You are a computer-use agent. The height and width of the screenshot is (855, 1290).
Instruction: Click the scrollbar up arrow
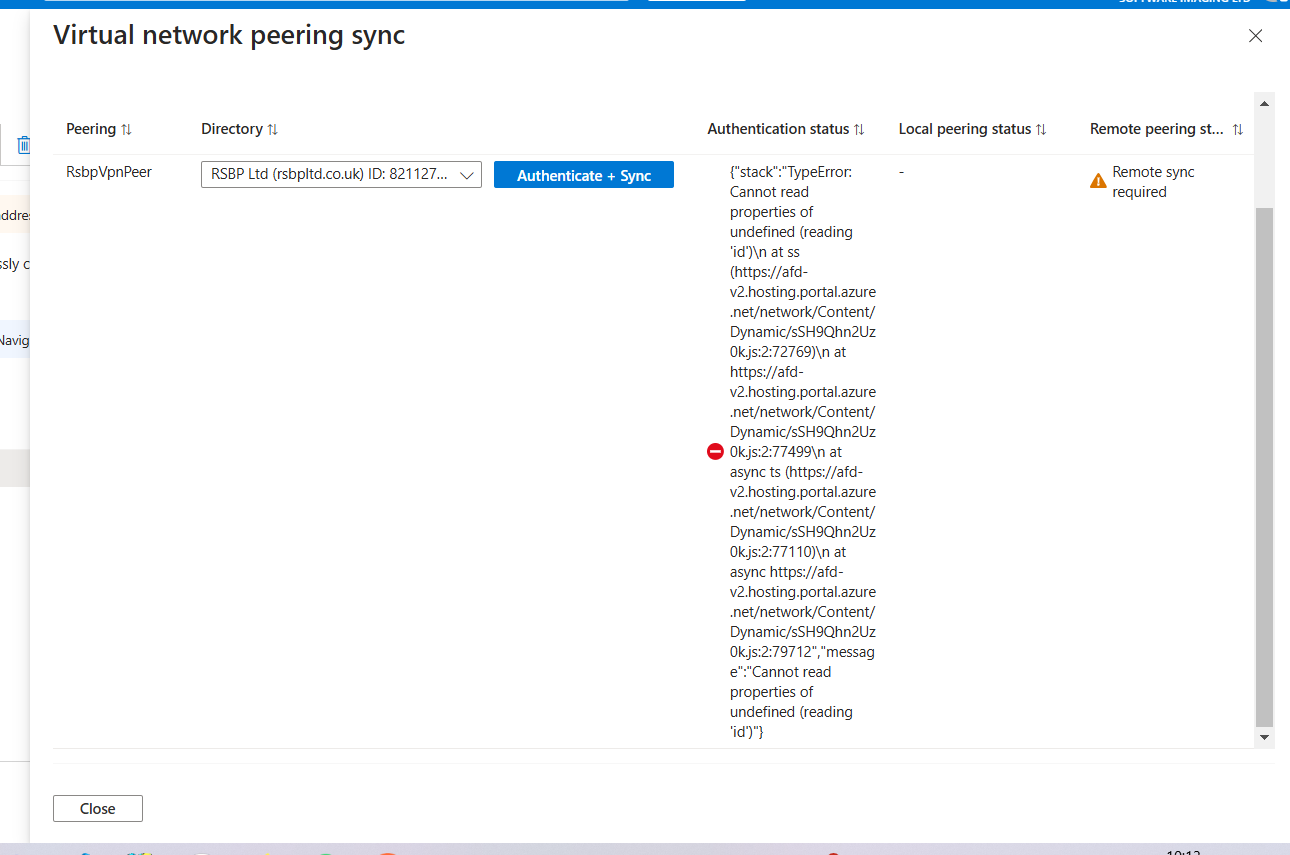click(1264, 103)
